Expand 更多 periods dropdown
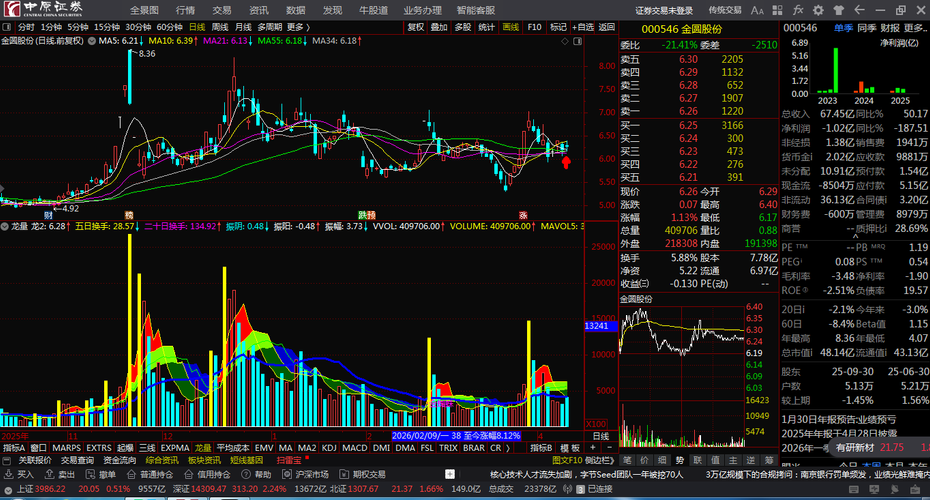The width and height of the screenshot is (930, 500). pyautogui.click(x=298, y=27)
